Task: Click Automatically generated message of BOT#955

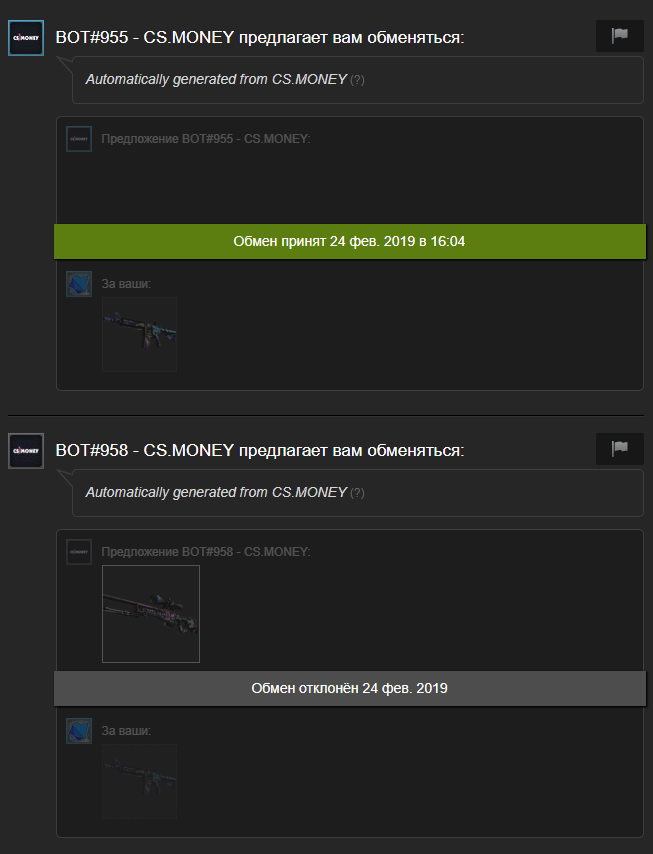Action: pyautogui.click(x=216, y=80)
